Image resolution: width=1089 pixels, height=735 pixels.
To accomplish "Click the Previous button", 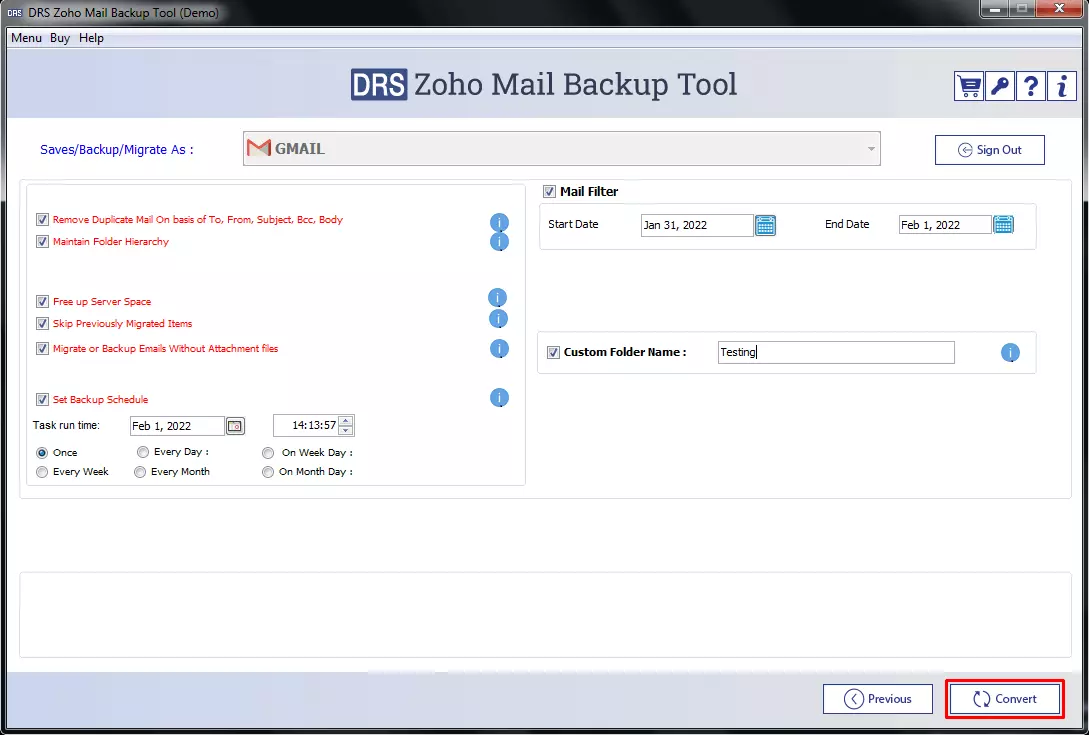I will pos(878,699).
